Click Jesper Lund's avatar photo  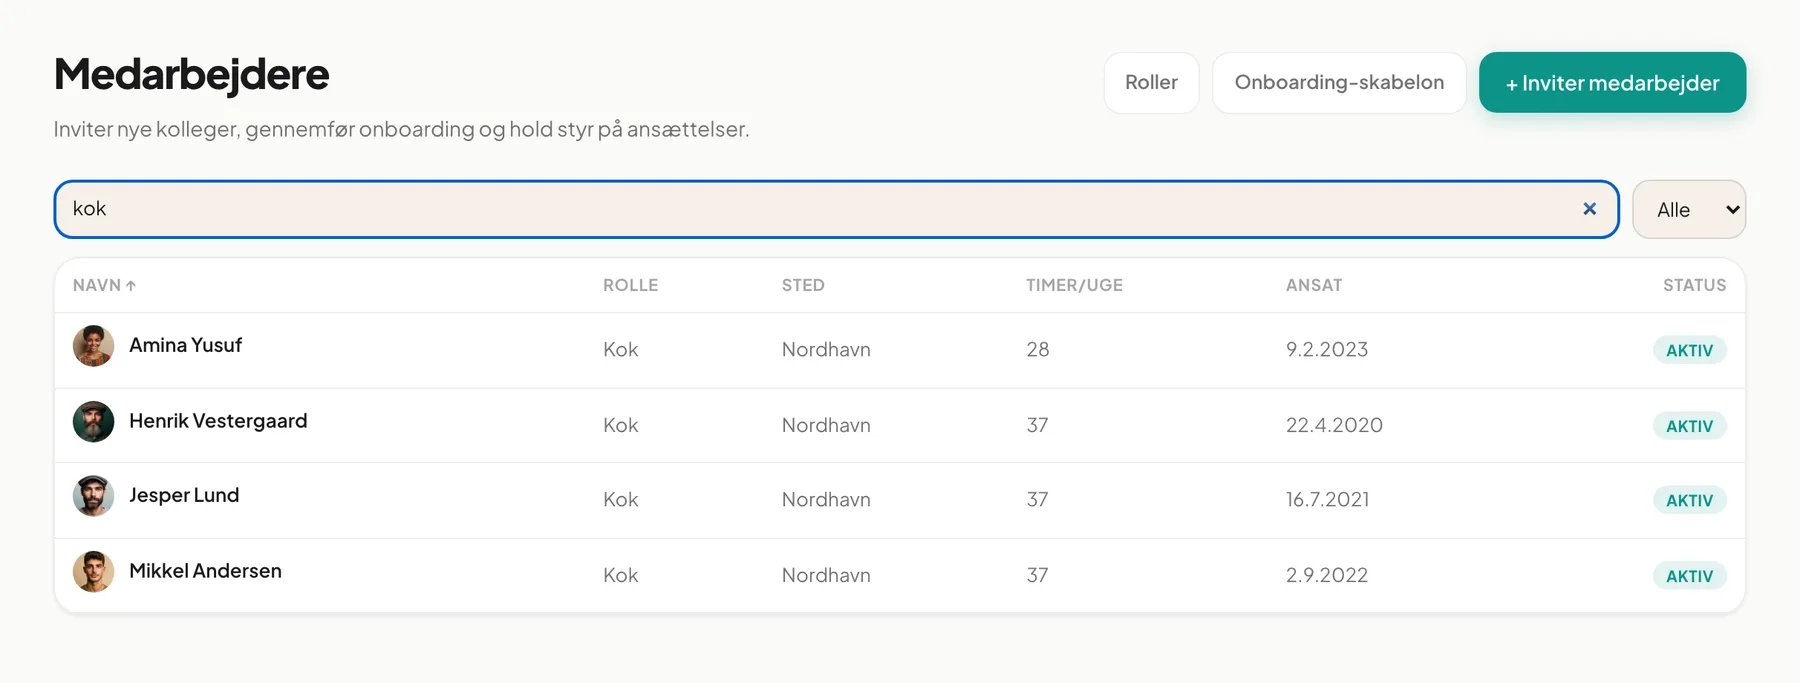pos(93,496)
